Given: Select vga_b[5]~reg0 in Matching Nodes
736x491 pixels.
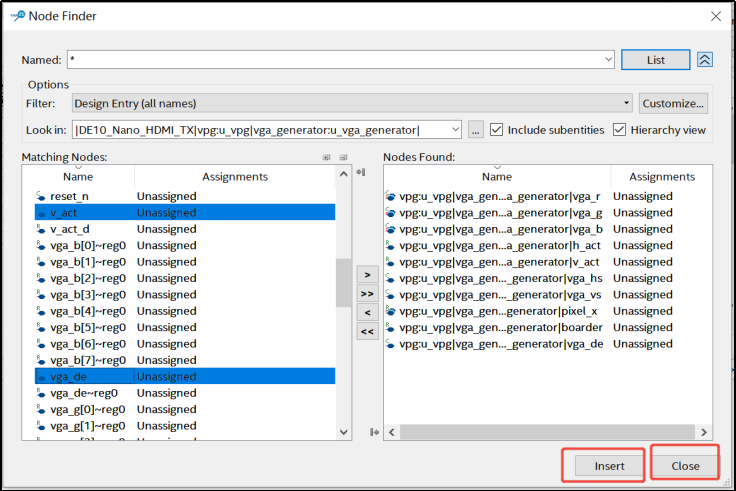Looking at the screenshot, I should 88,328.
